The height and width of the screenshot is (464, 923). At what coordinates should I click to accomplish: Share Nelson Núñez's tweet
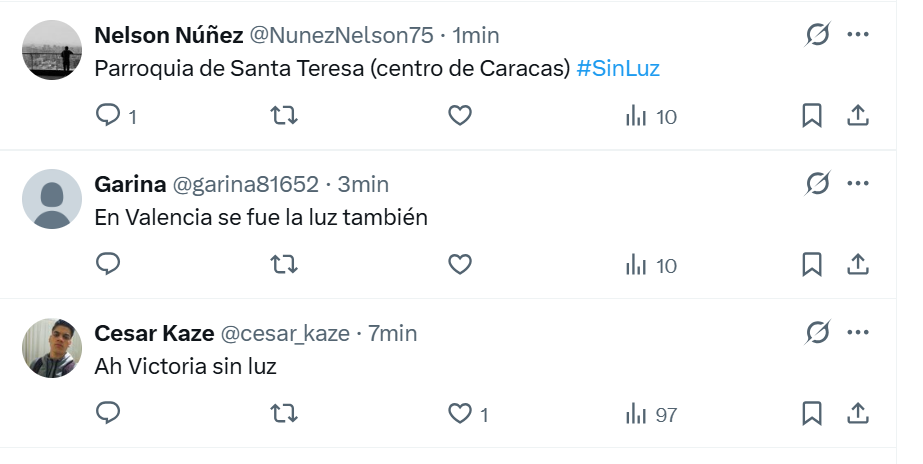pos(857,116)
